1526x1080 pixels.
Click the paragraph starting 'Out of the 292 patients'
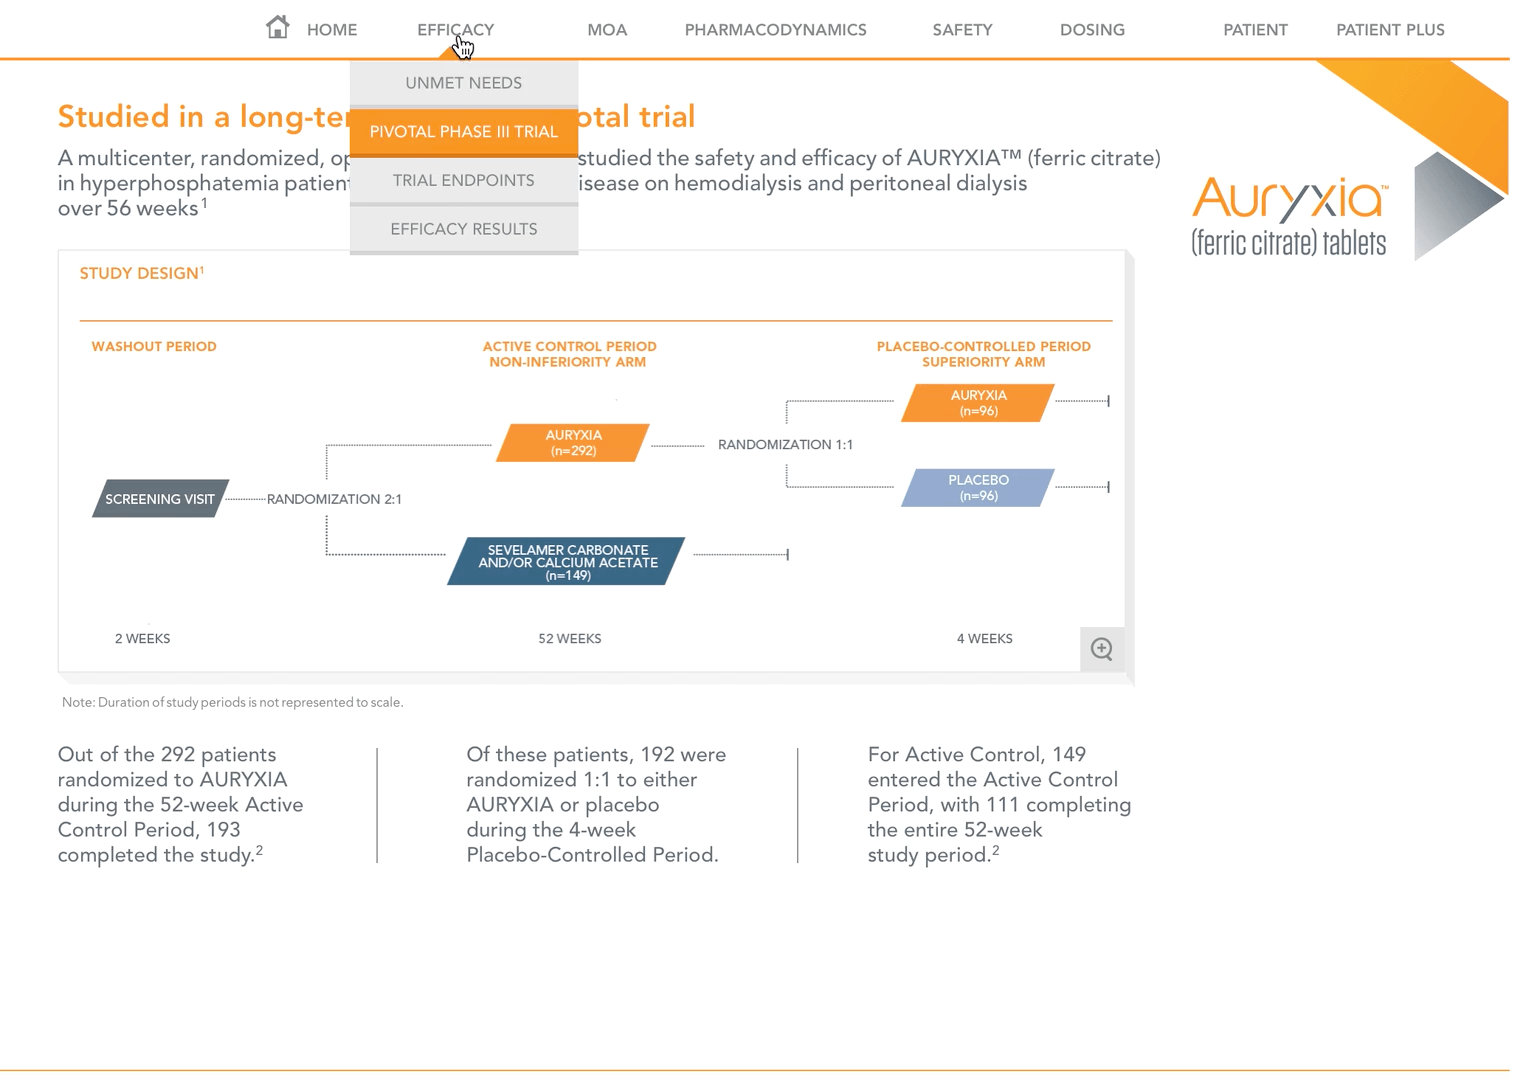coord(180,805)
